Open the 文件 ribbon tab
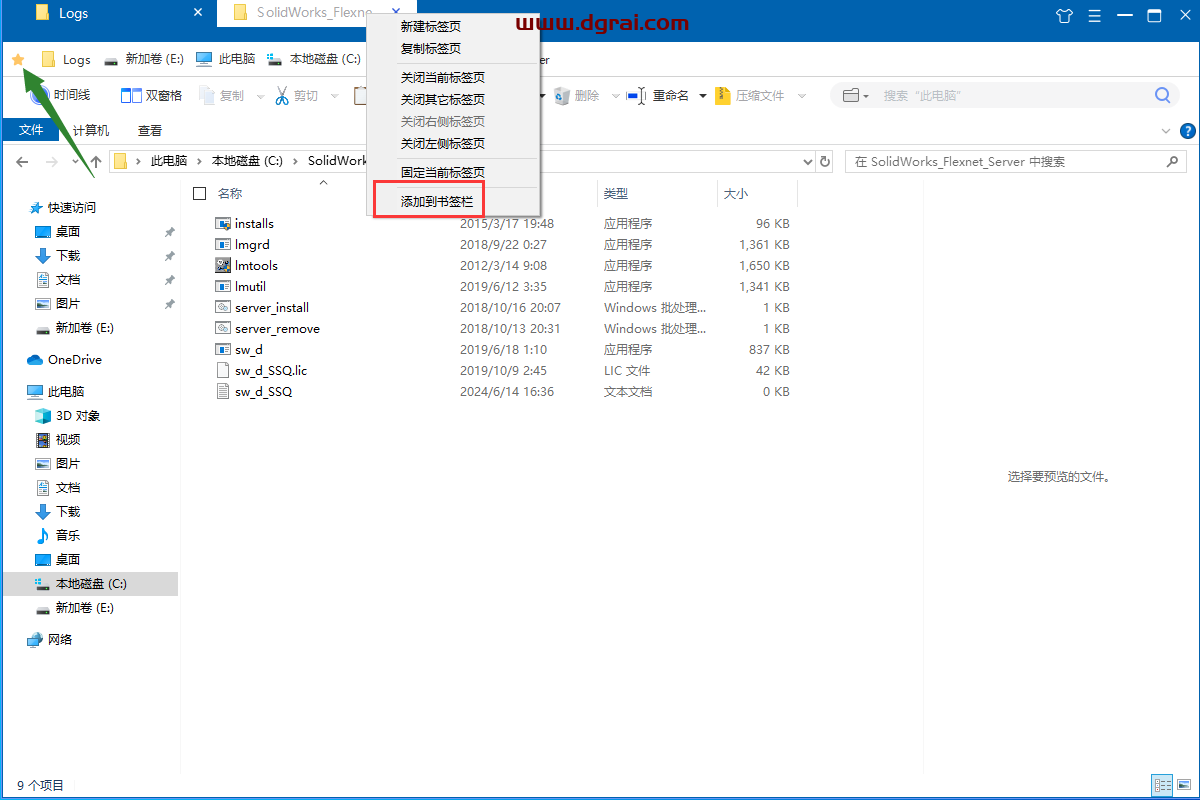The height and width of the screenshot is (800, 1200). click(x=31, y=131)
